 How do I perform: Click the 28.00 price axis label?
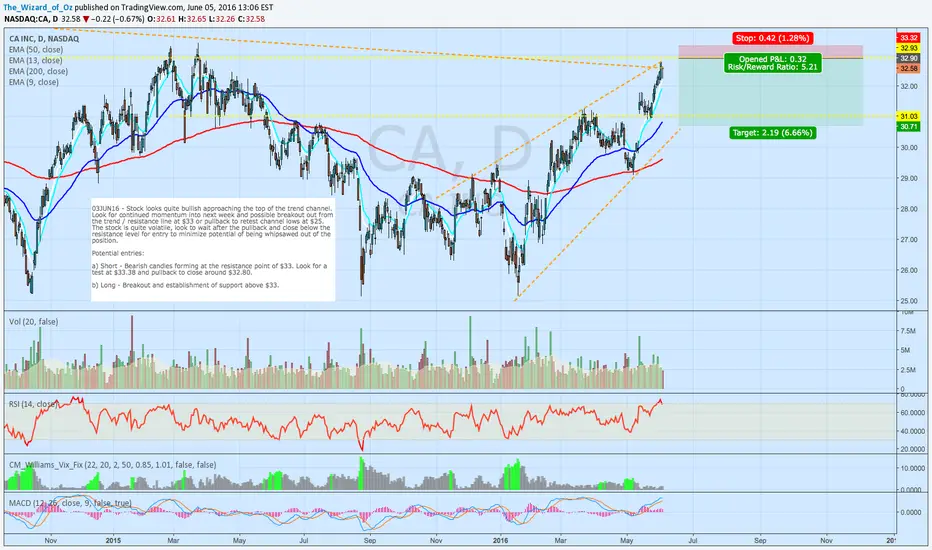click(x=908, y=209)
